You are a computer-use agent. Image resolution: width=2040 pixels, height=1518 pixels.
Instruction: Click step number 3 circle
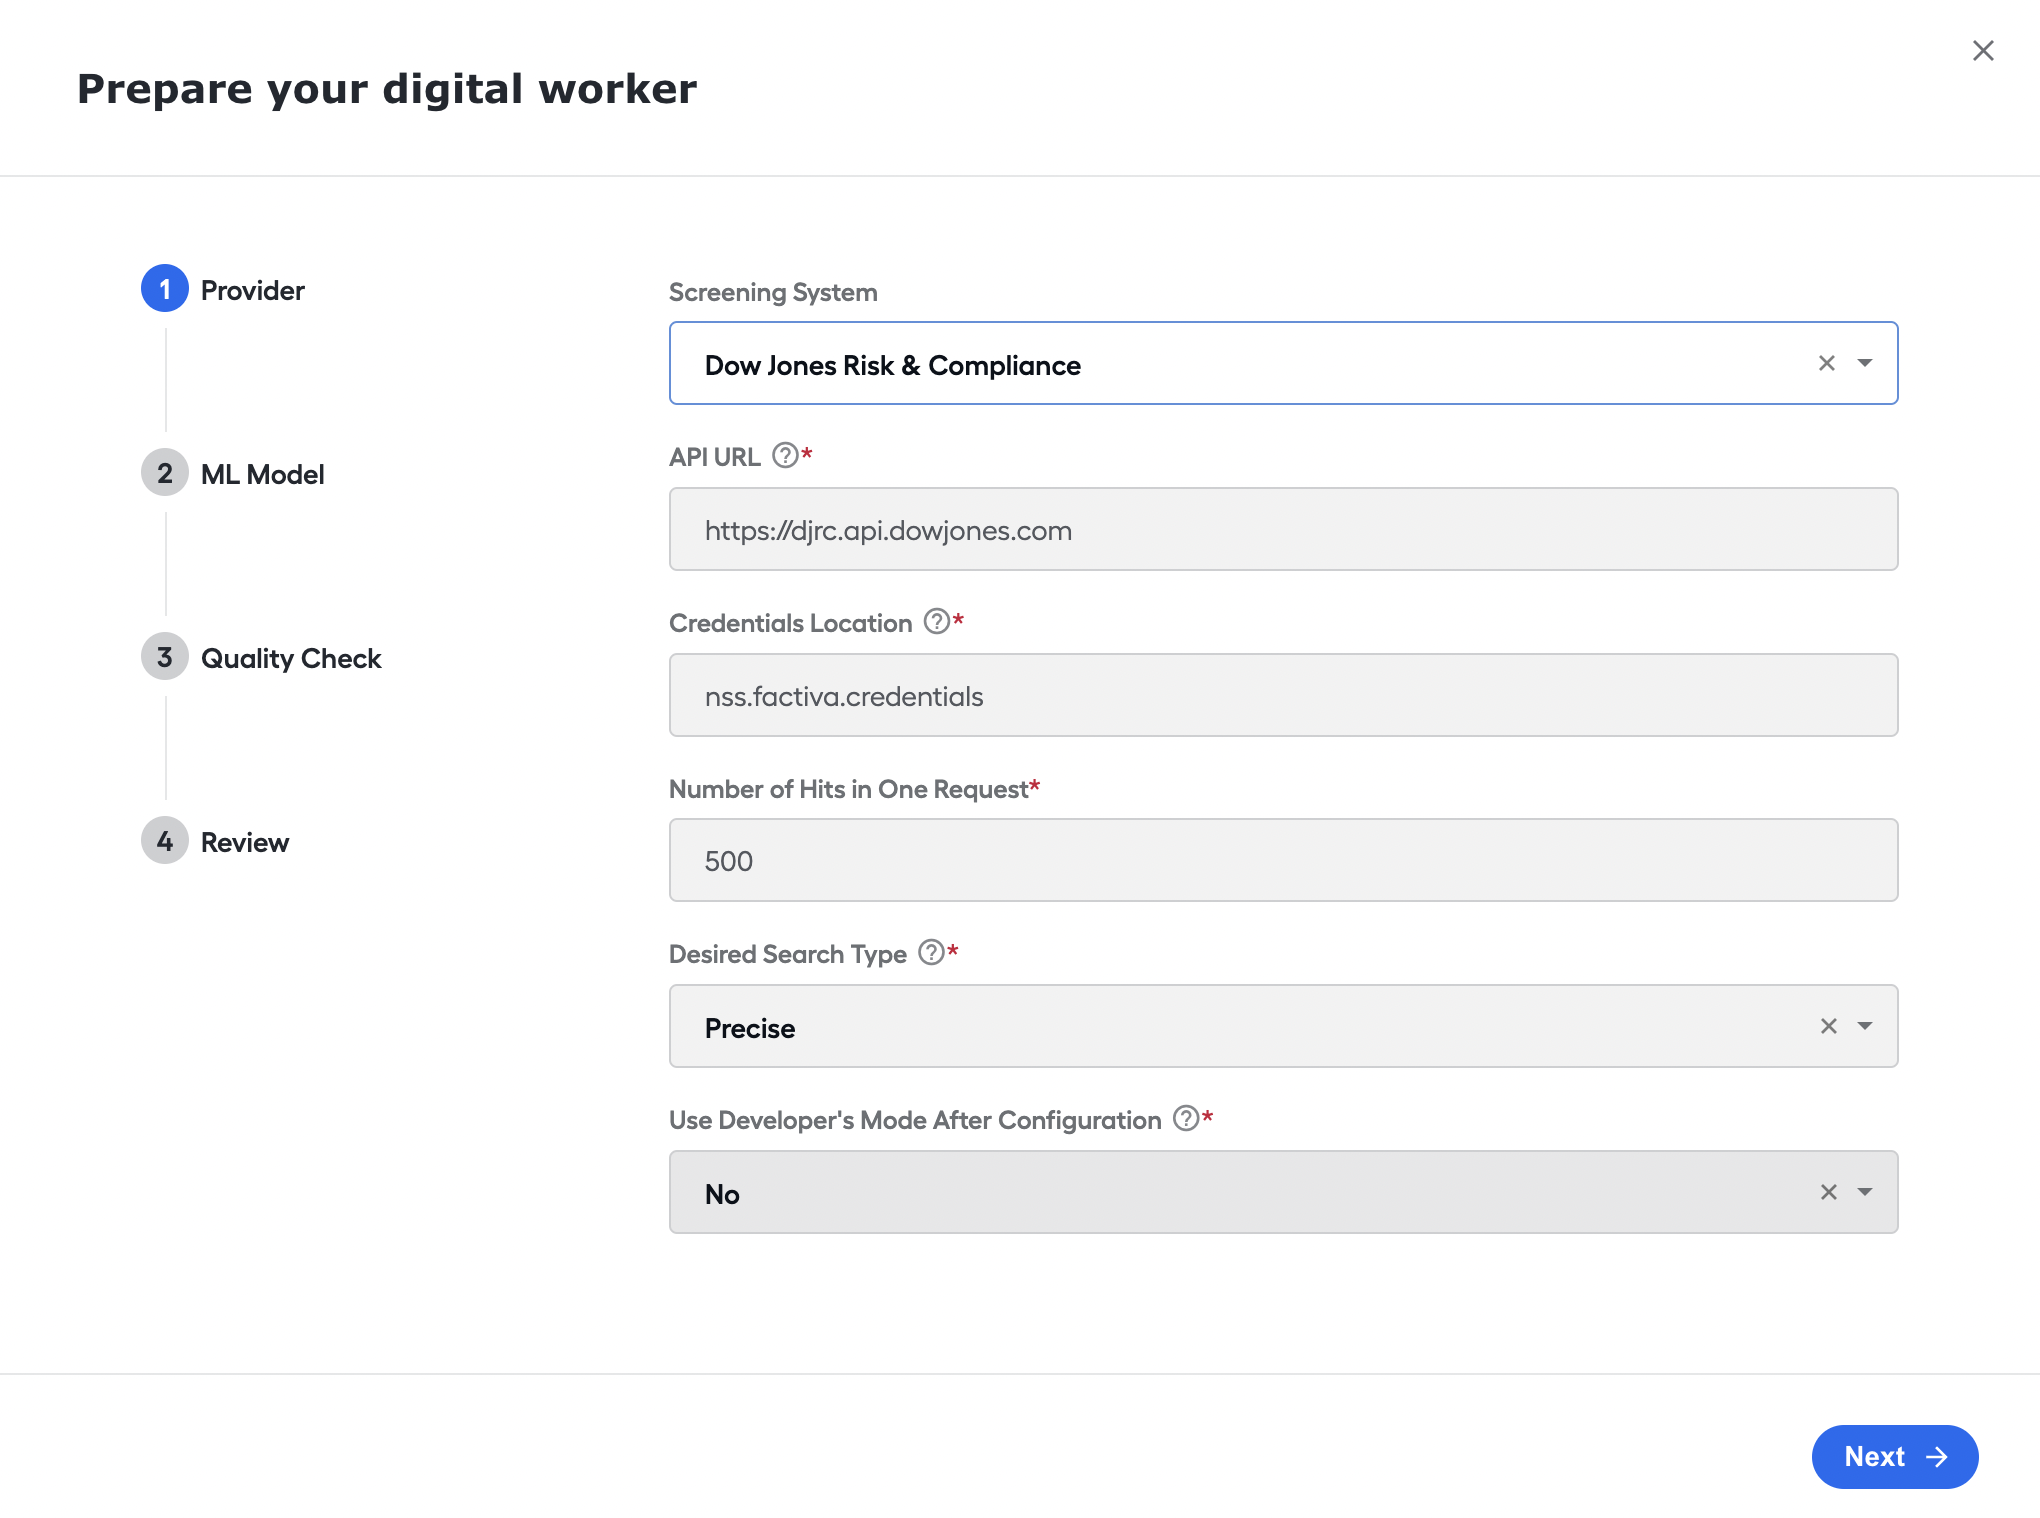tap(165, 657)
